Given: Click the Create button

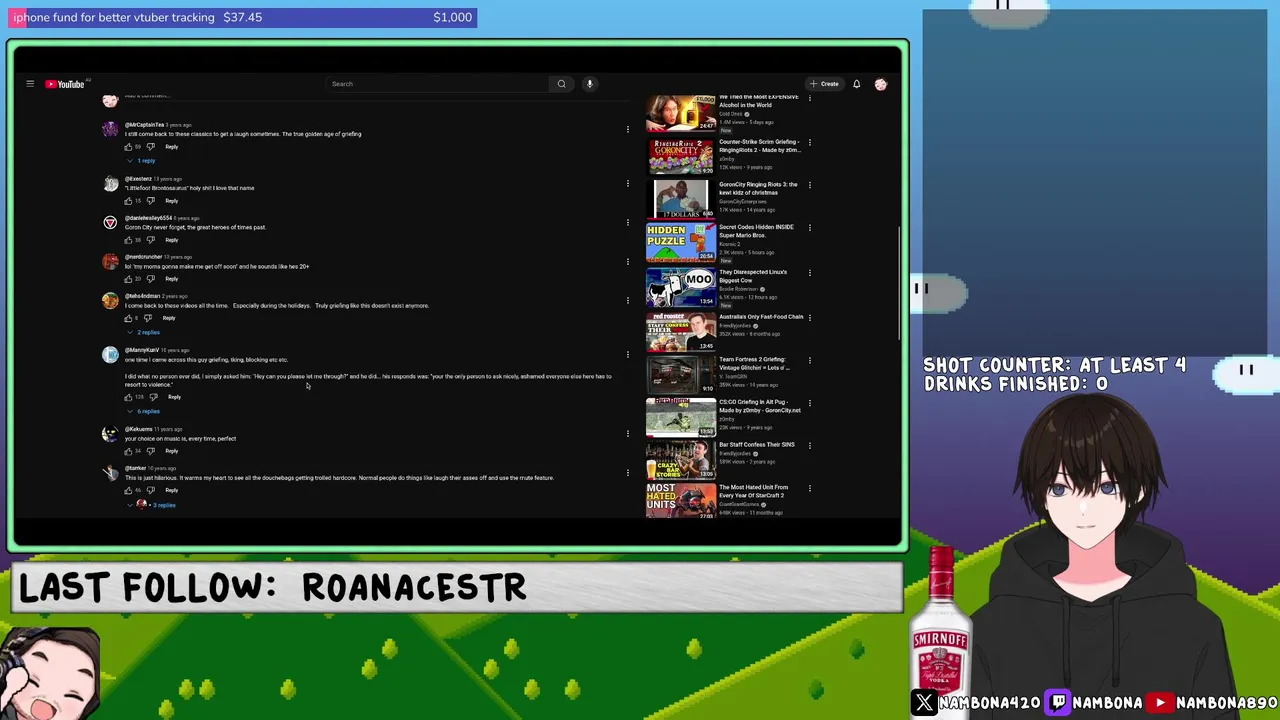Looking at the screenshot, I should coord(825,84).
